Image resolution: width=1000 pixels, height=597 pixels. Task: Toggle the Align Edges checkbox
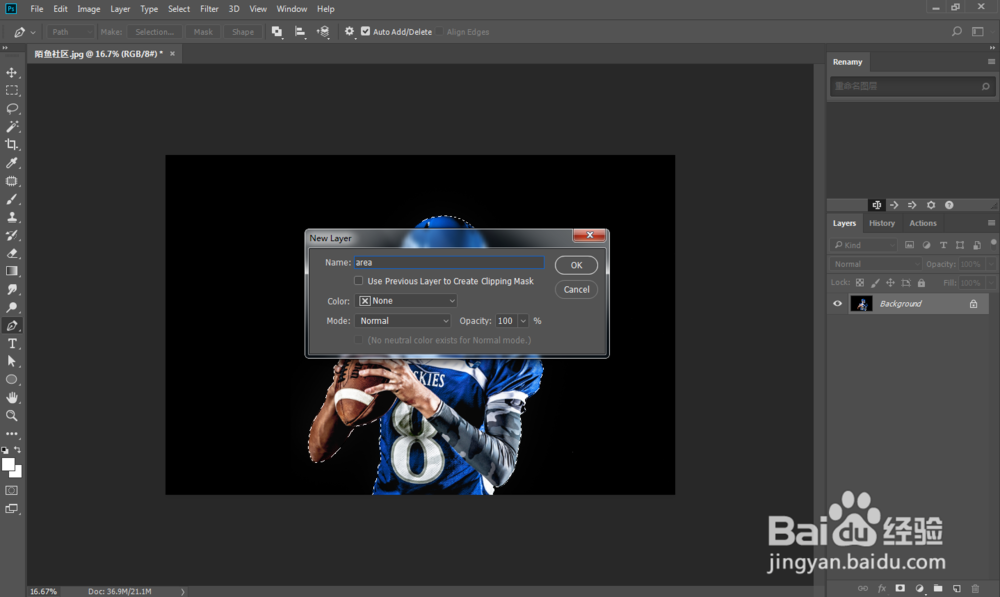coord(440,31)
